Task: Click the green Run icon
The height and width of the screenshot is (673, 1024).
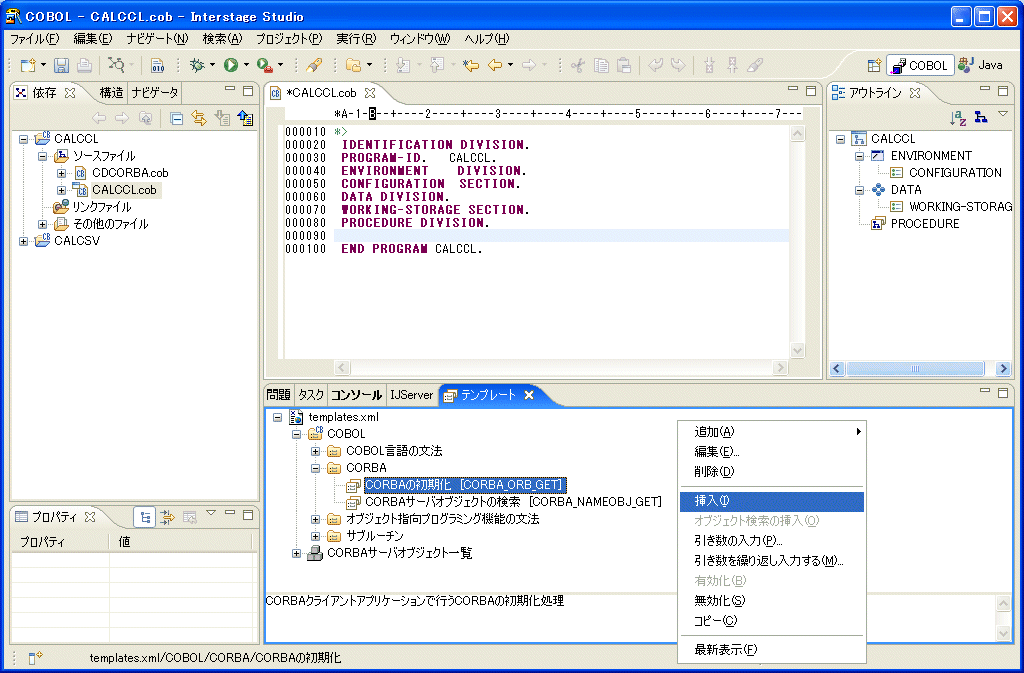Action: coord(231,65)
